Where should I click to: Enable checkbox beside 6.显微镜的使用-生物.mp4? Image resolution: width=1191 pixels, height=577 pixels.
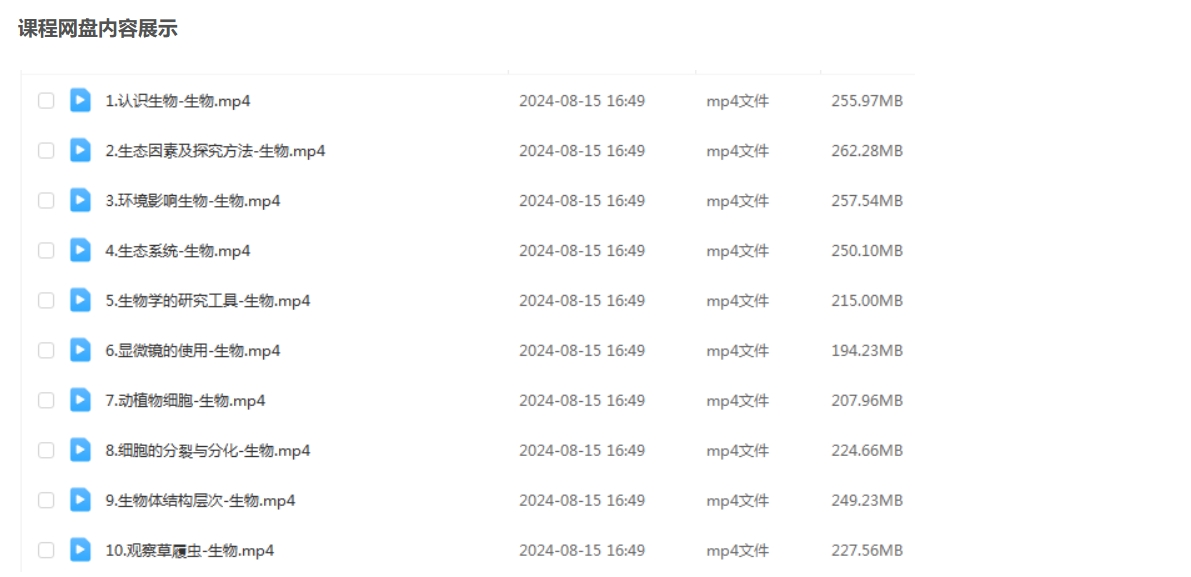pyautogui.click(x=46, y=351)
